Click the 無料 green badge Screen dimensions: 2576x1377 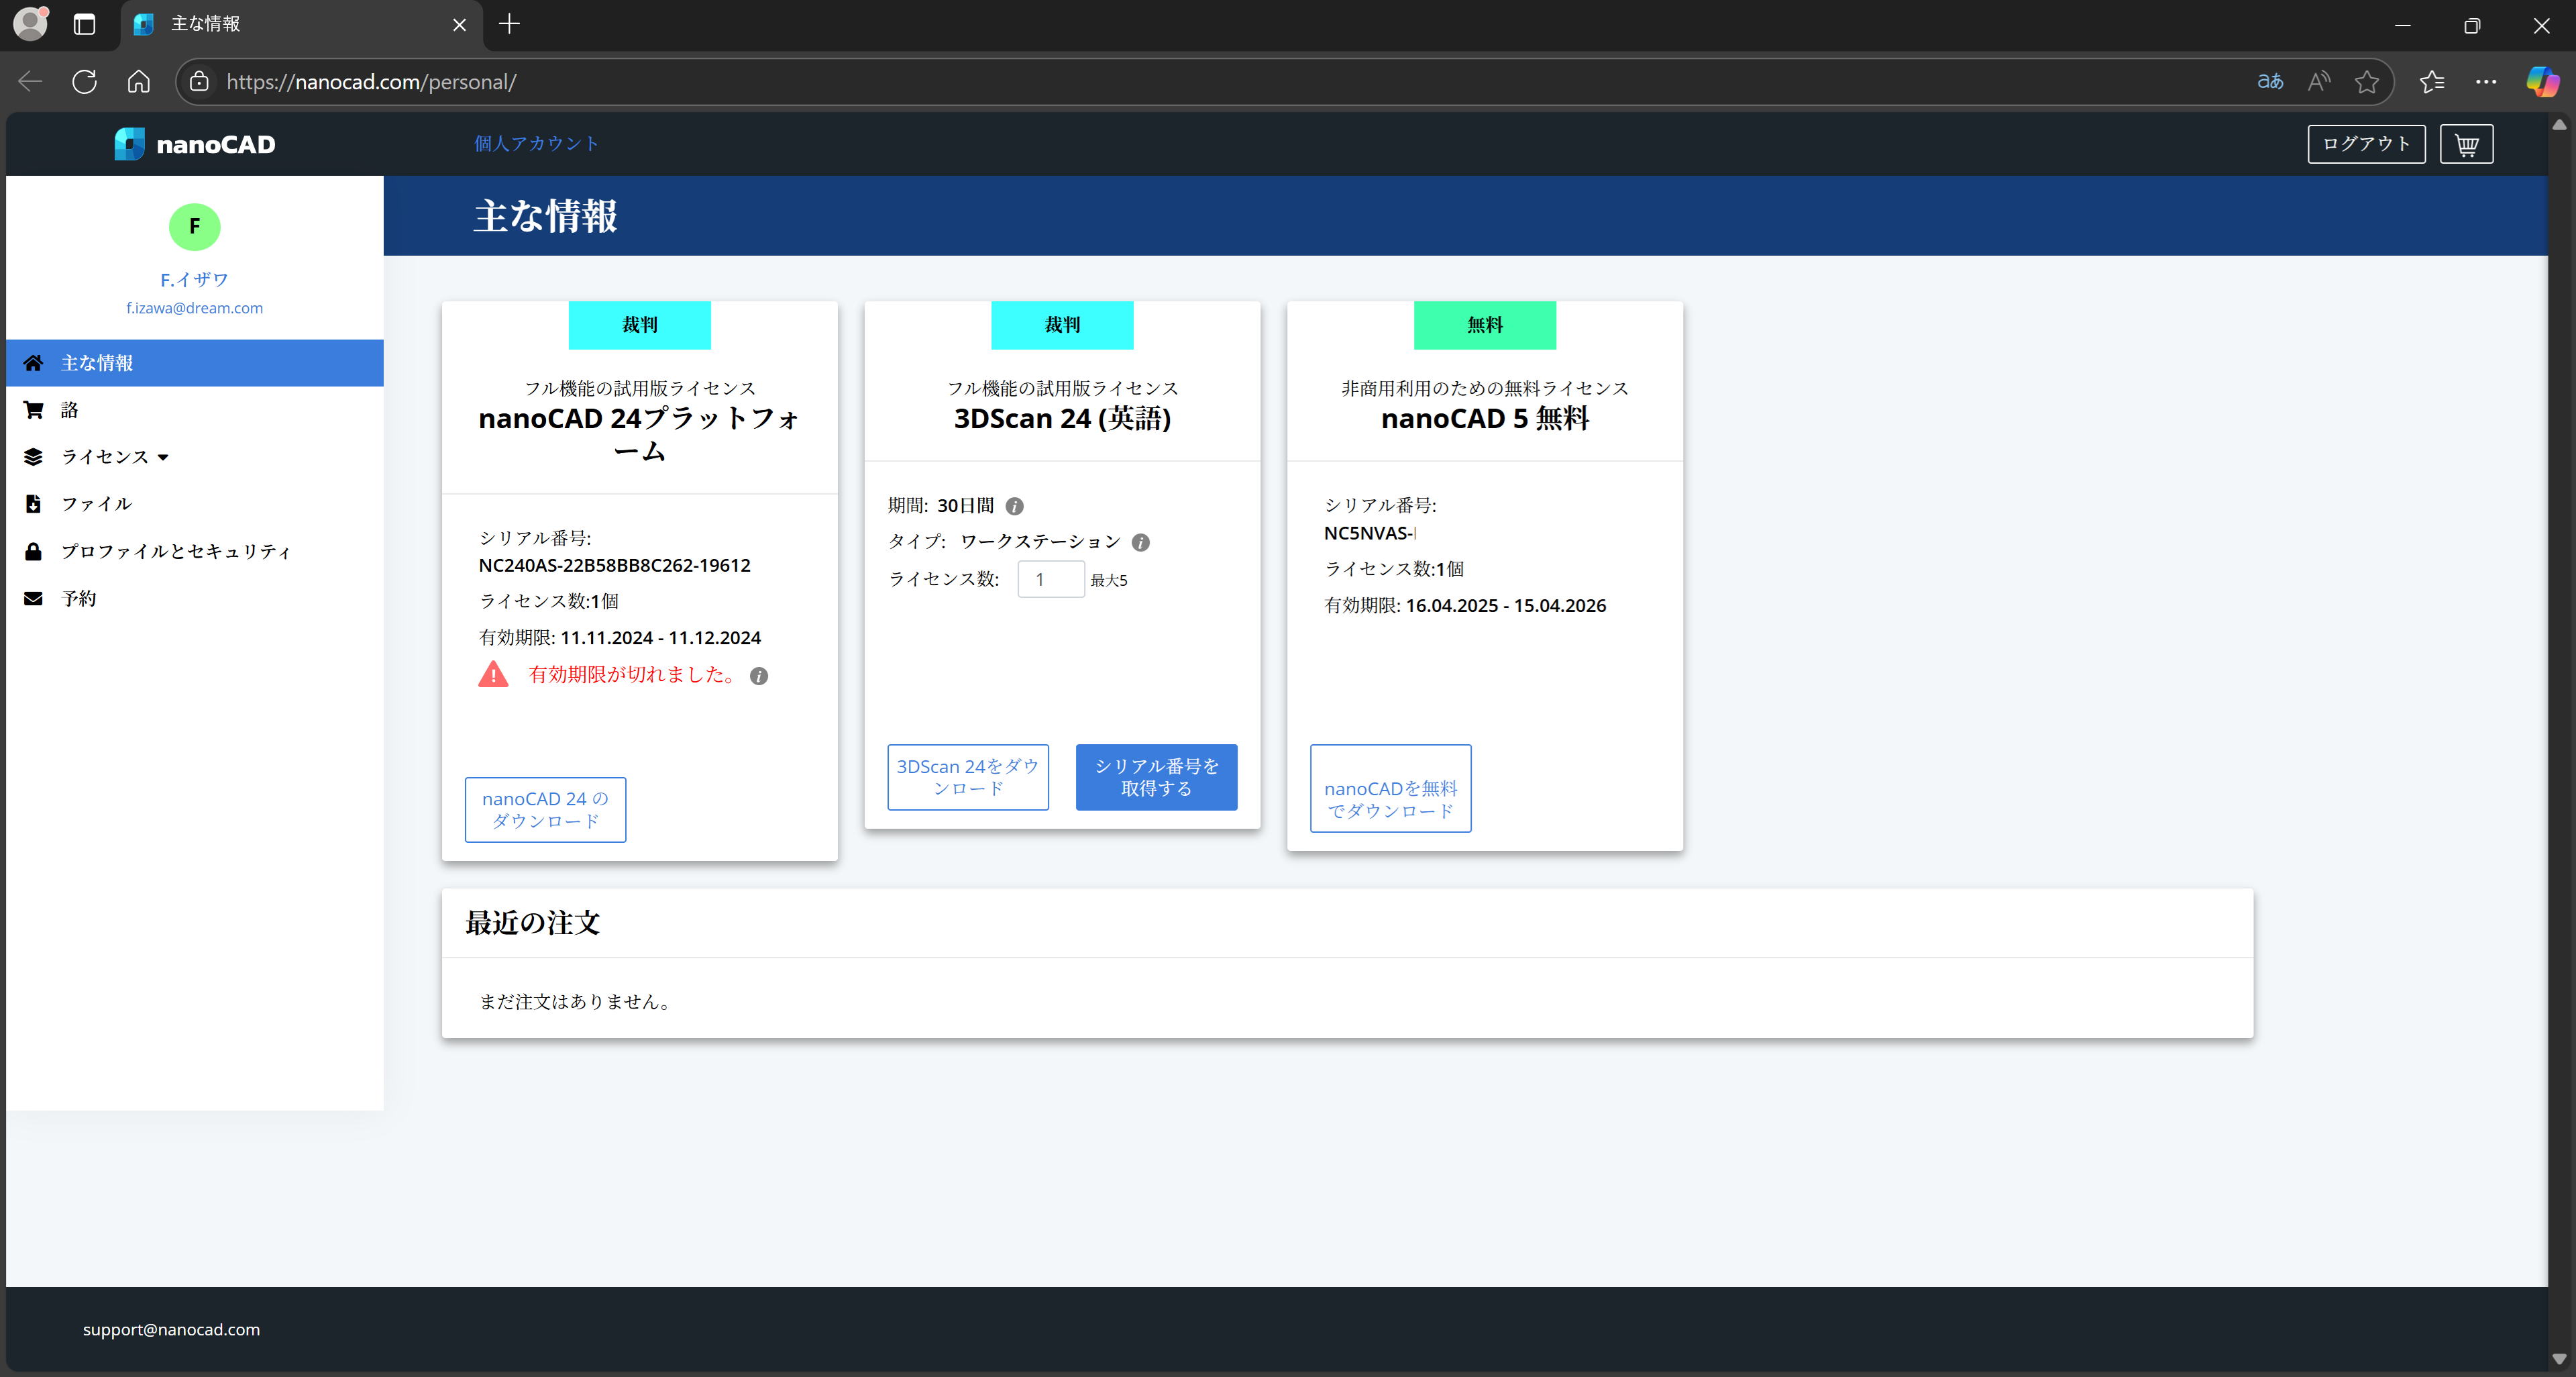(x=1484, y=325)
